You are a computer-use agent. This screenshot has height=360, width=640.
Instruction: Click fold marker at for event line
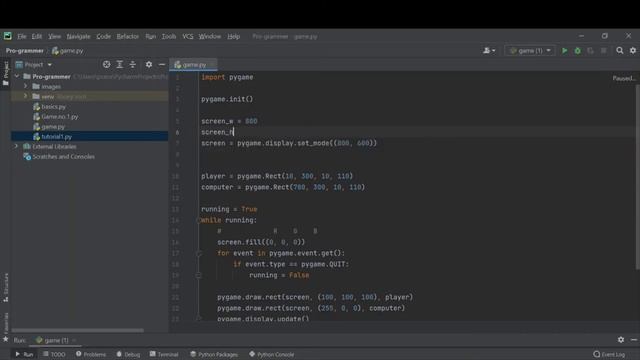click(x=199, y=253)
